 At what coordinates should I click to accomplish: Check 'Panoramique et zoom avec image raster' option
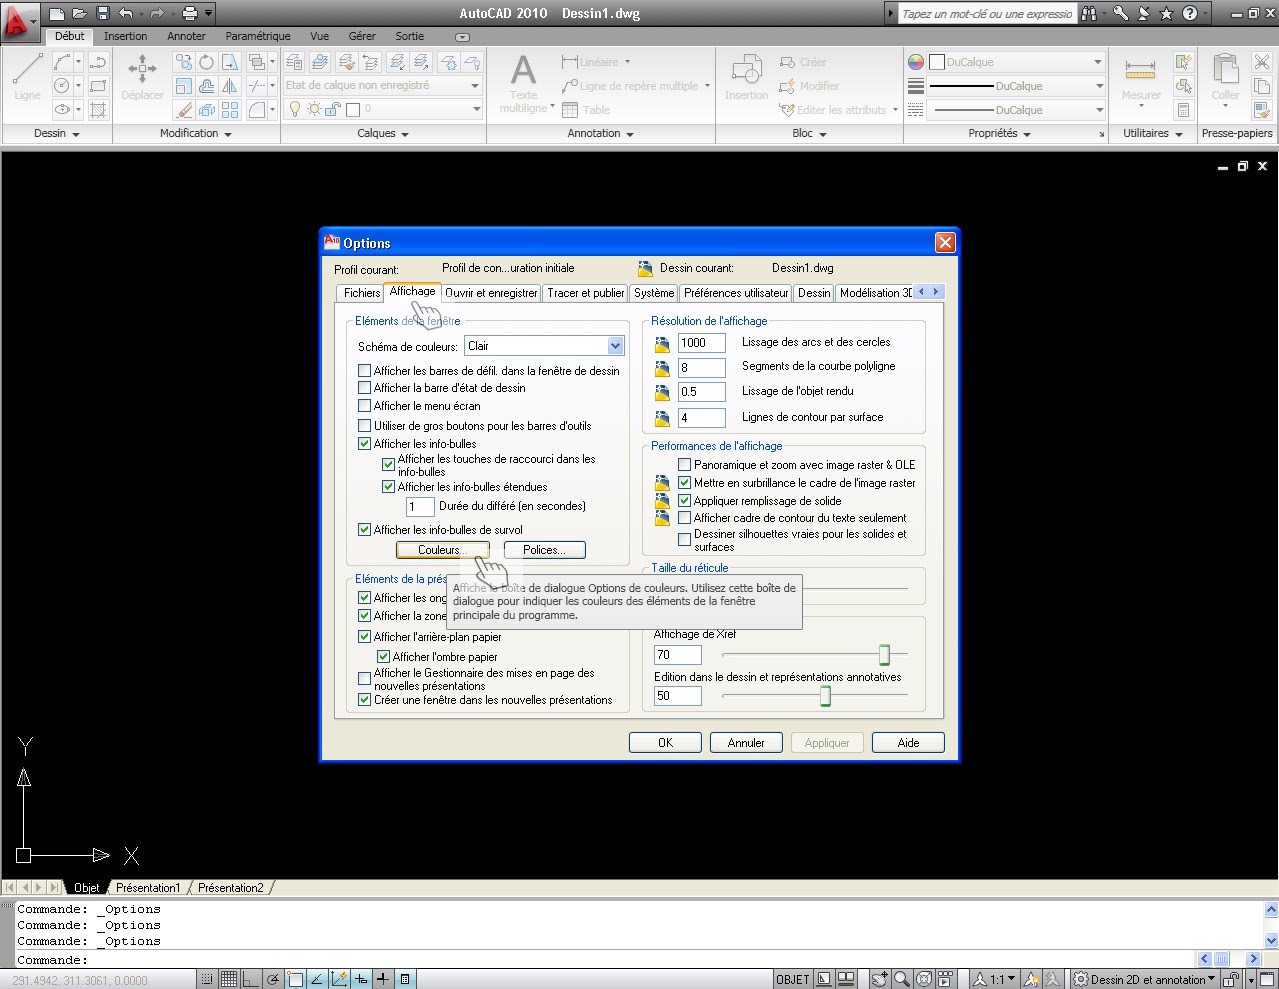[x=685, y=465]
